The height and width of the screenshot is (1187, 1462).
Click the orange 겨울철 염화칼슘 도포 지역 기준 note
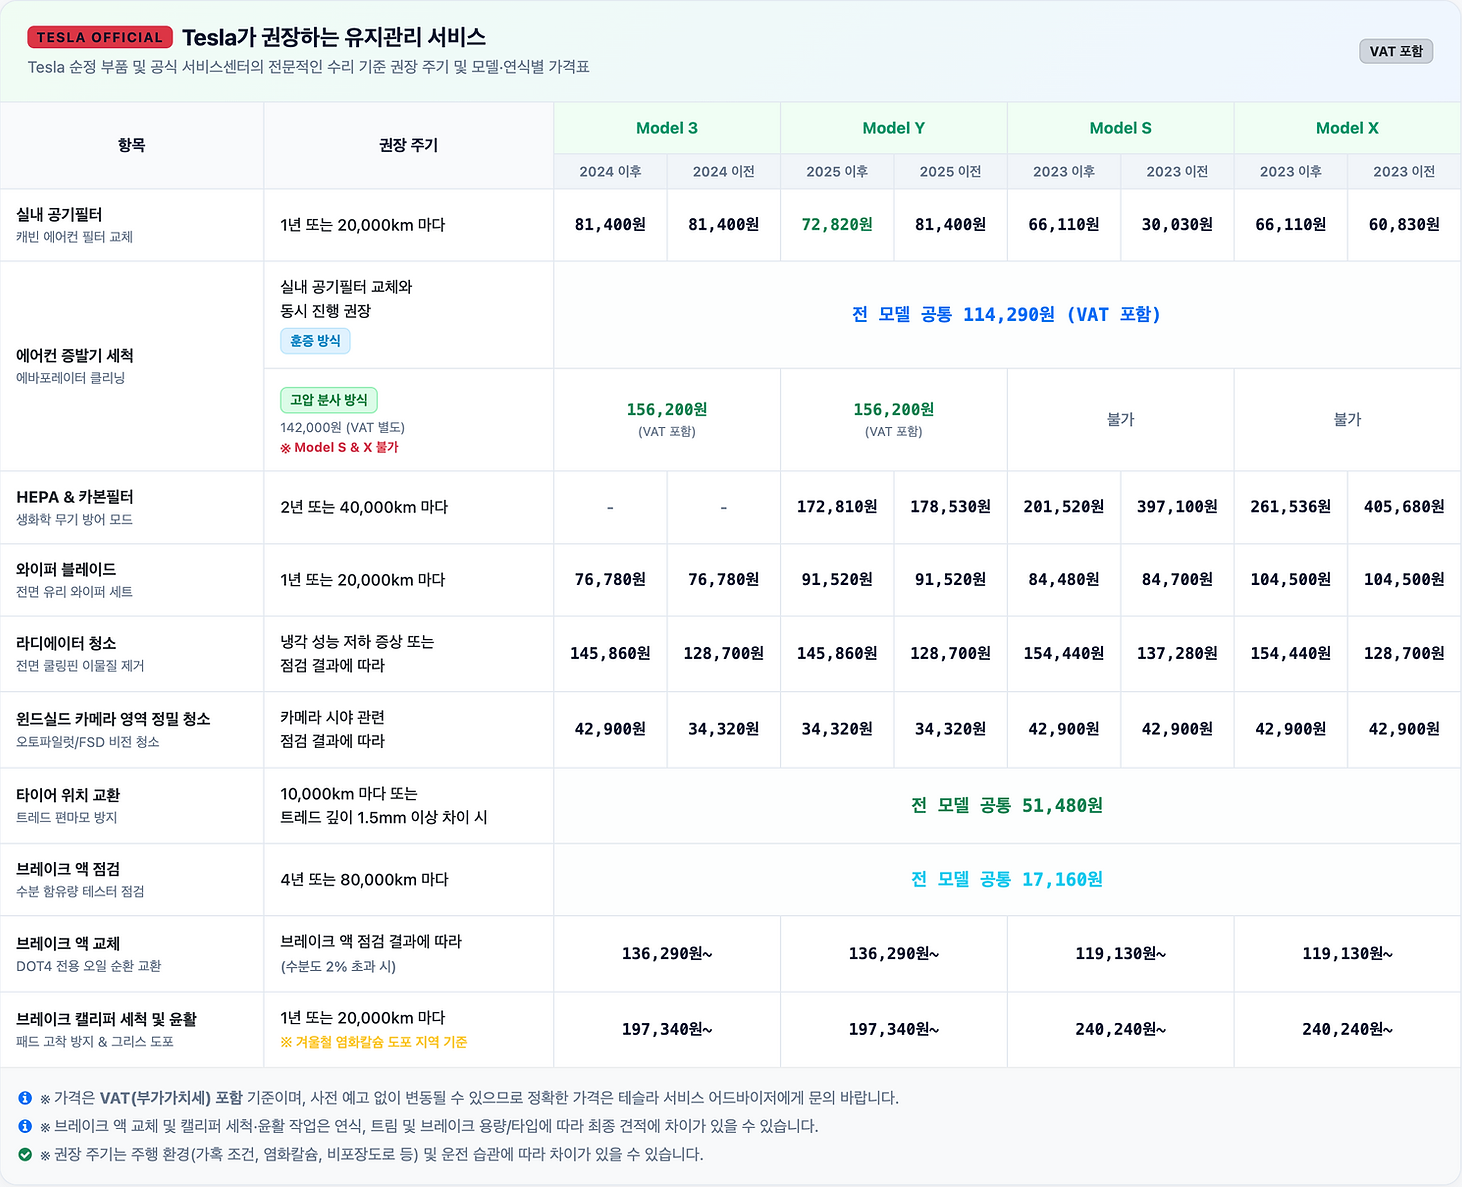[x=374, y=1042]
